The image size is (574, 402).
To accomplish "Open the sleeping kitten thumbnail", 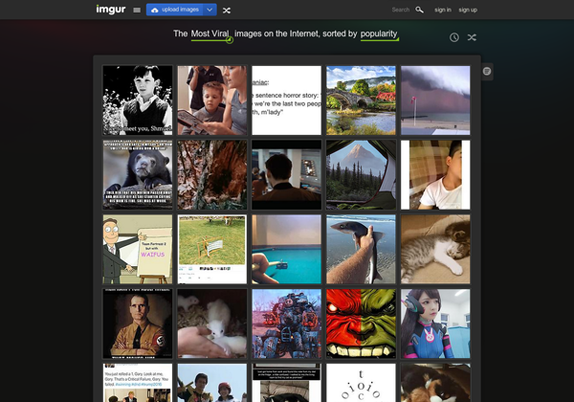I will pyautogui.click(x=435, y=249).
